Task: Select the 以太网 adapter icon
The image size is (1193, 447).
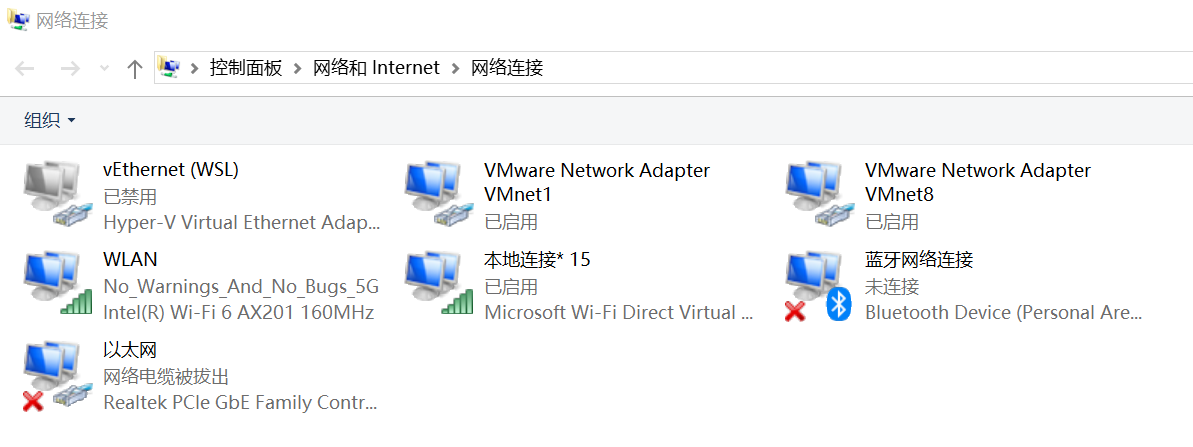Action: coord(52,375)
